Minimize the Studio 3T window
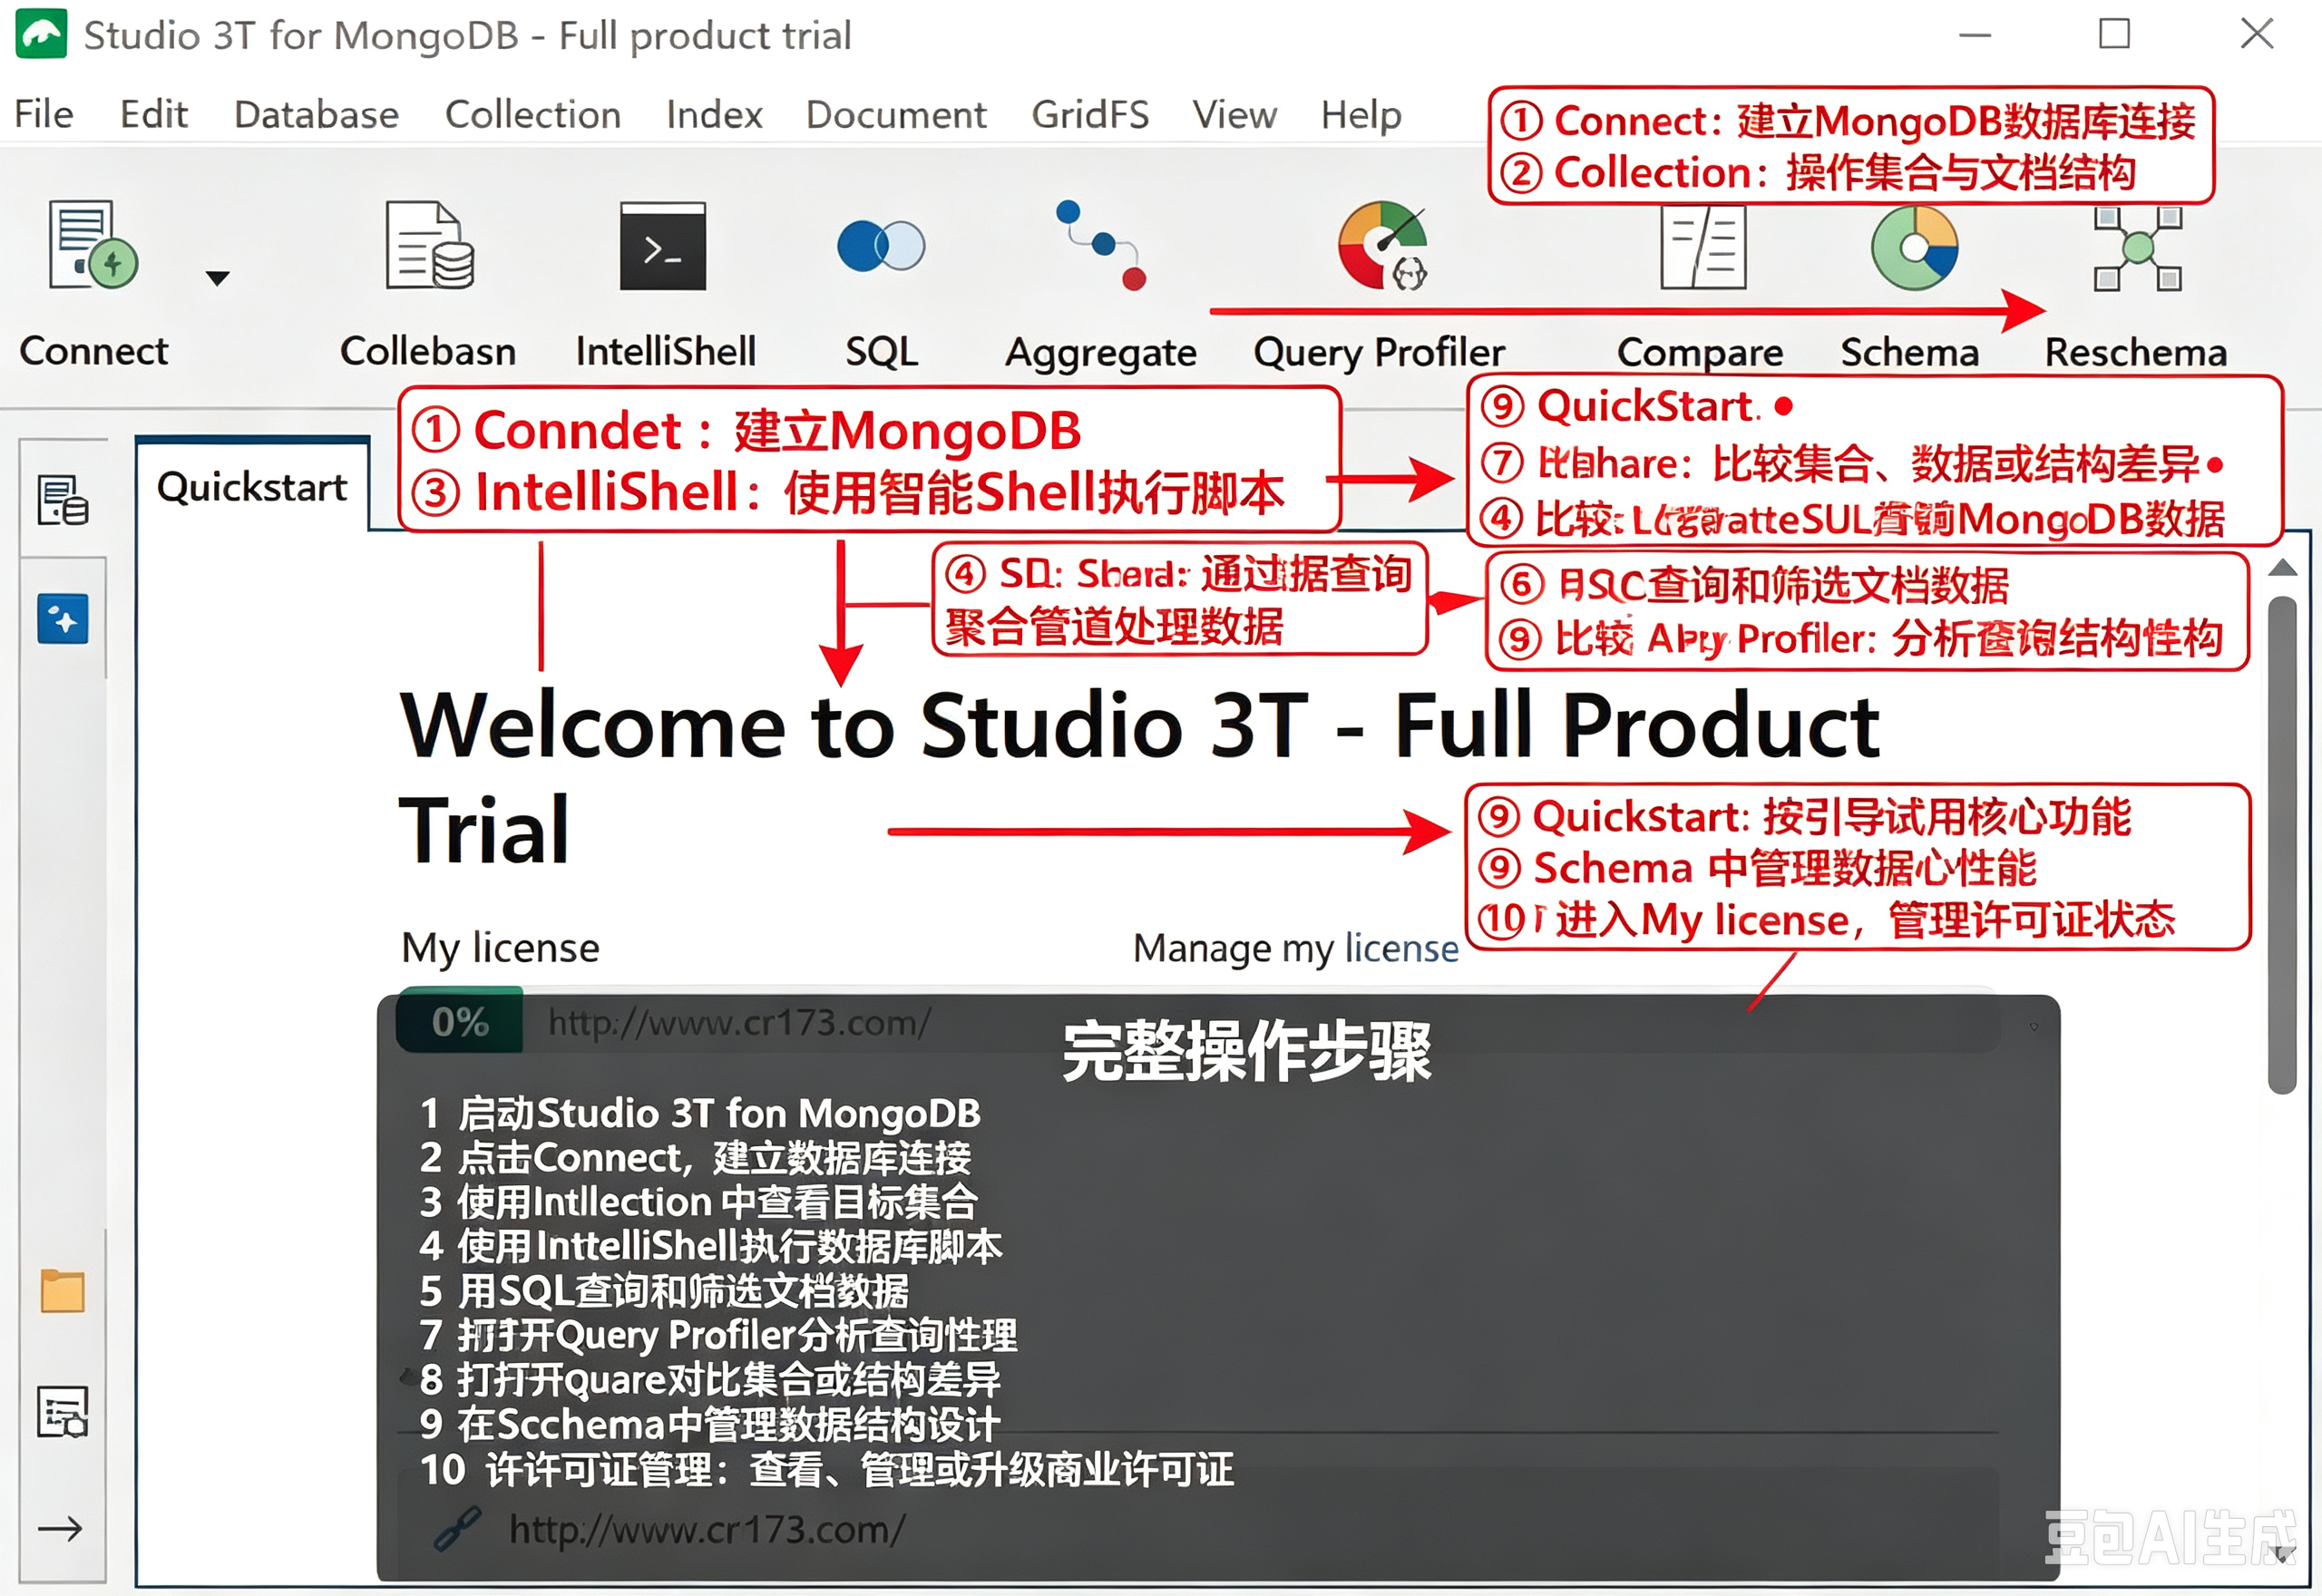 1974,35
